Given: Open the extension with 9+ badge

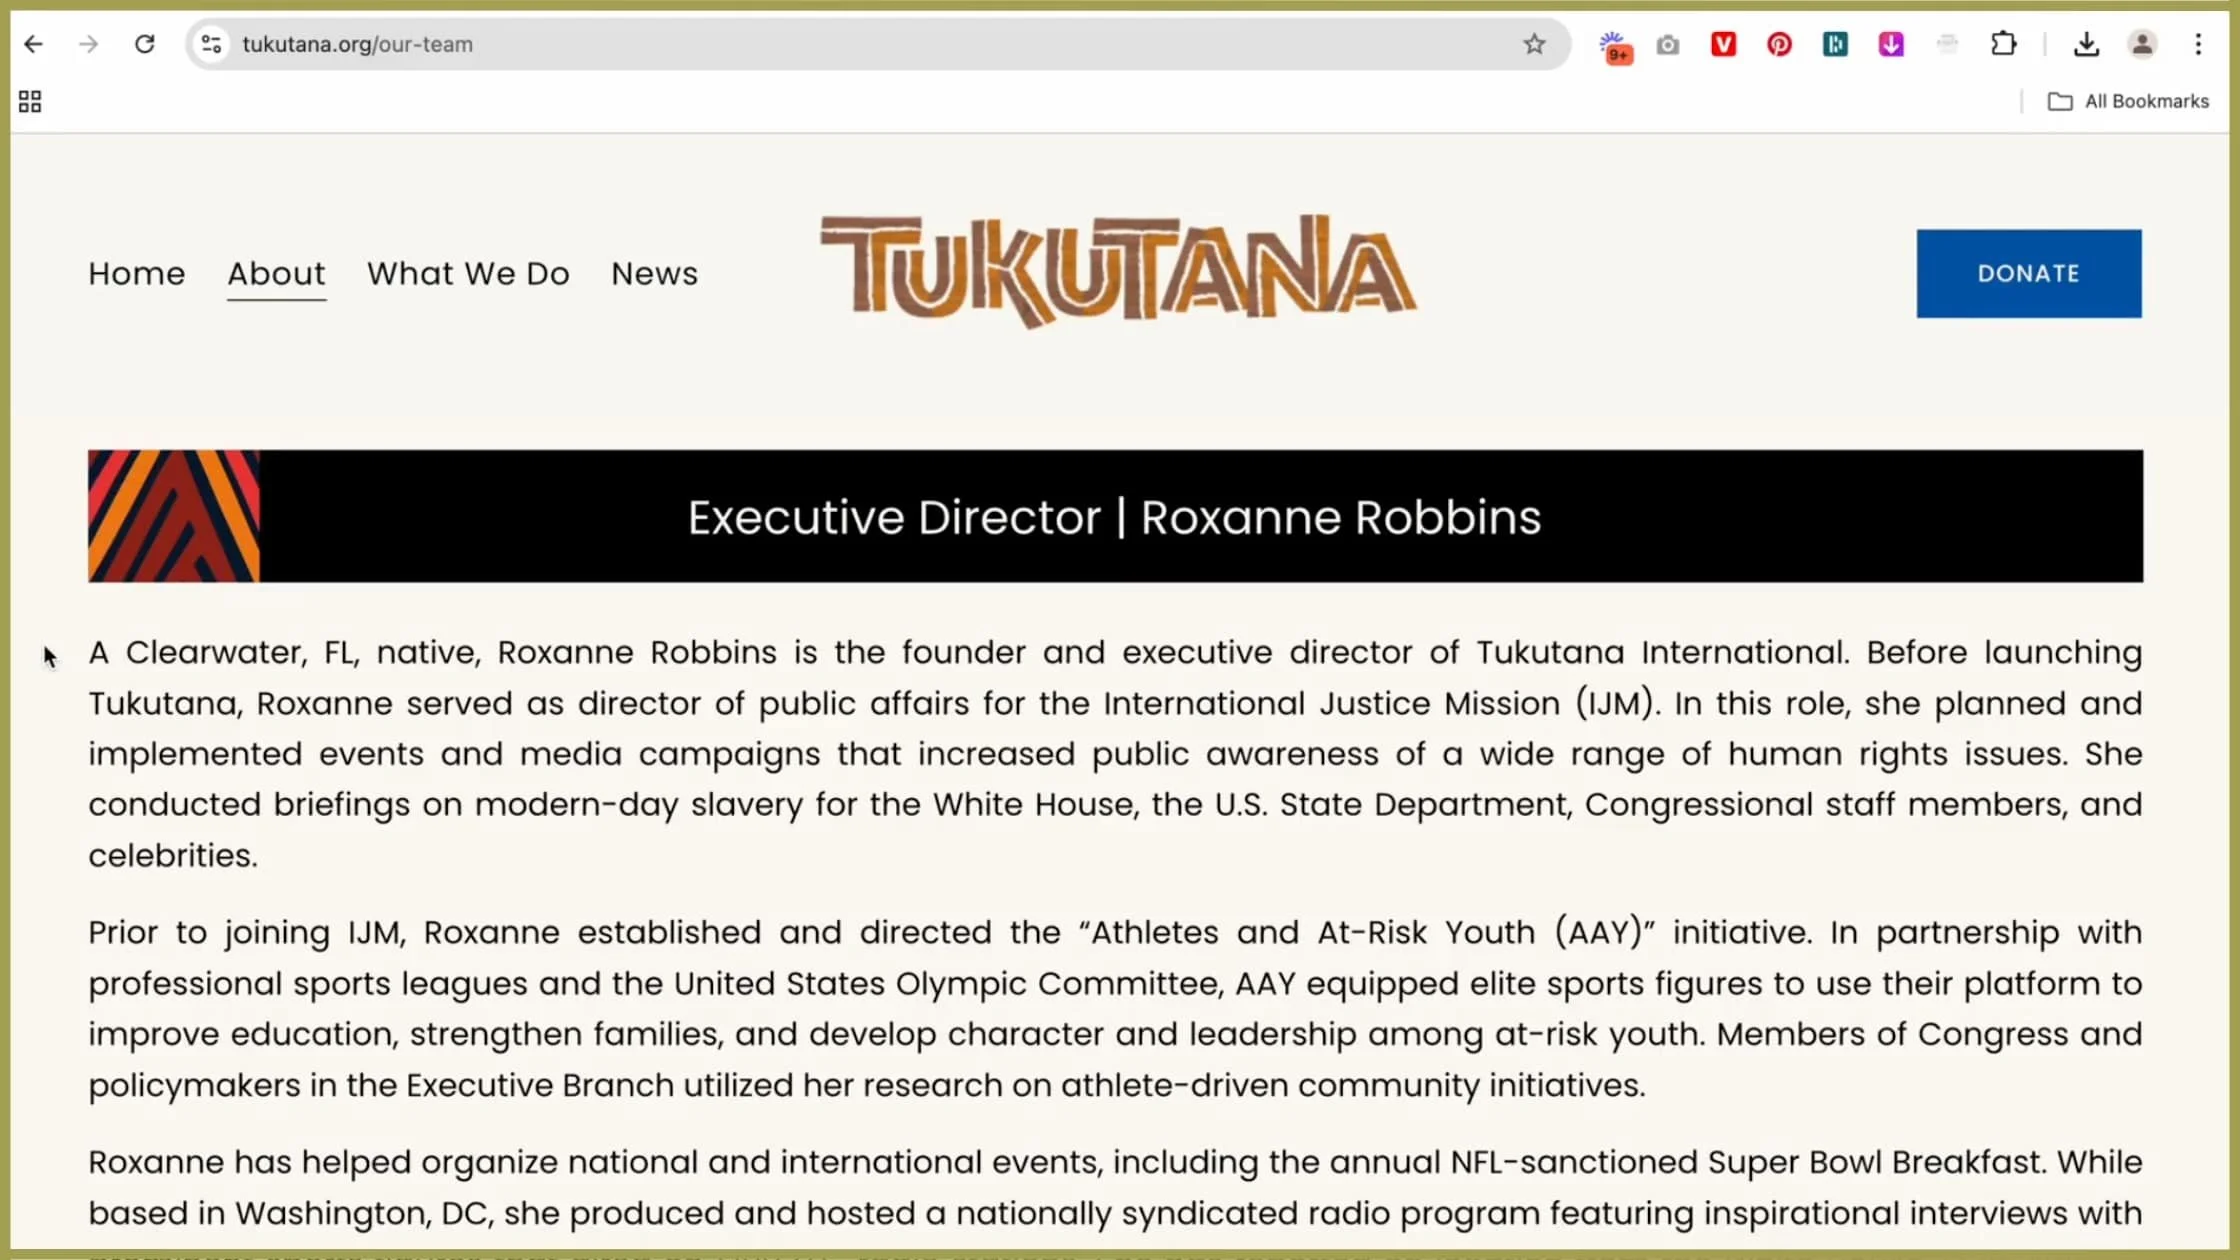Looking at the screenshot, I should (x=1613, y=46).
